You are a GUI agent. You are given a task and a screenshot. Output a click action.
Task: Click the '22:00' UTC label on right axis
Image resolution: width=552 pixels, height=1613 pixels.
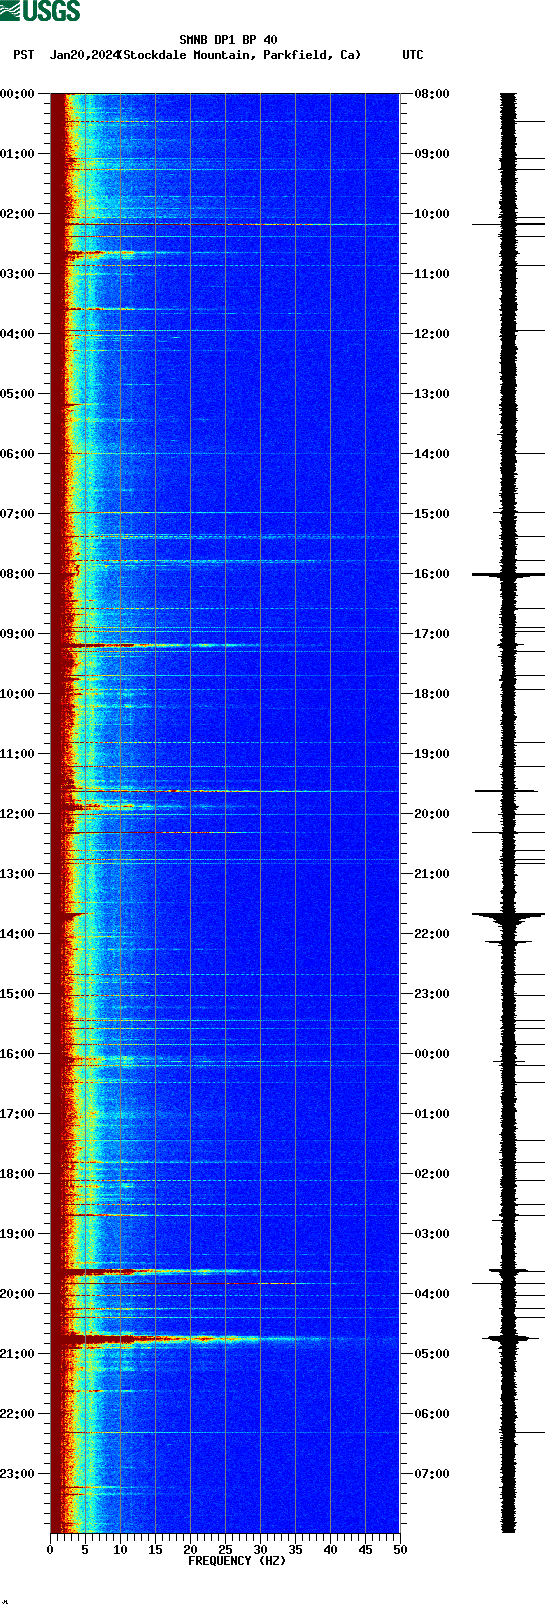pyautogui.click(x=432, y=934)
